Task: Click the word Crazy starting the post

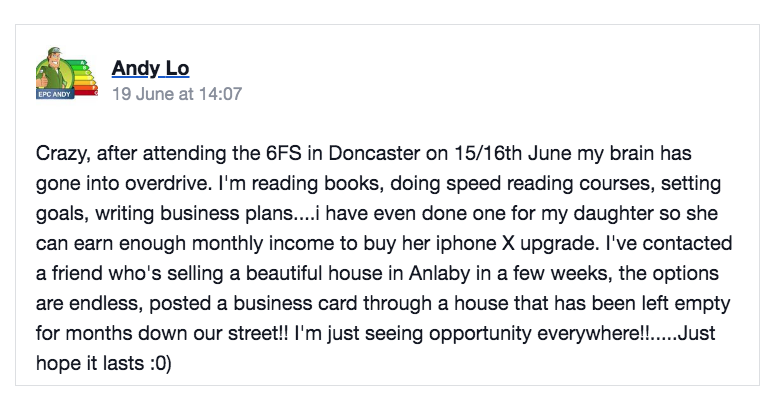Action: pyautogui.click(x=63, y=154)
